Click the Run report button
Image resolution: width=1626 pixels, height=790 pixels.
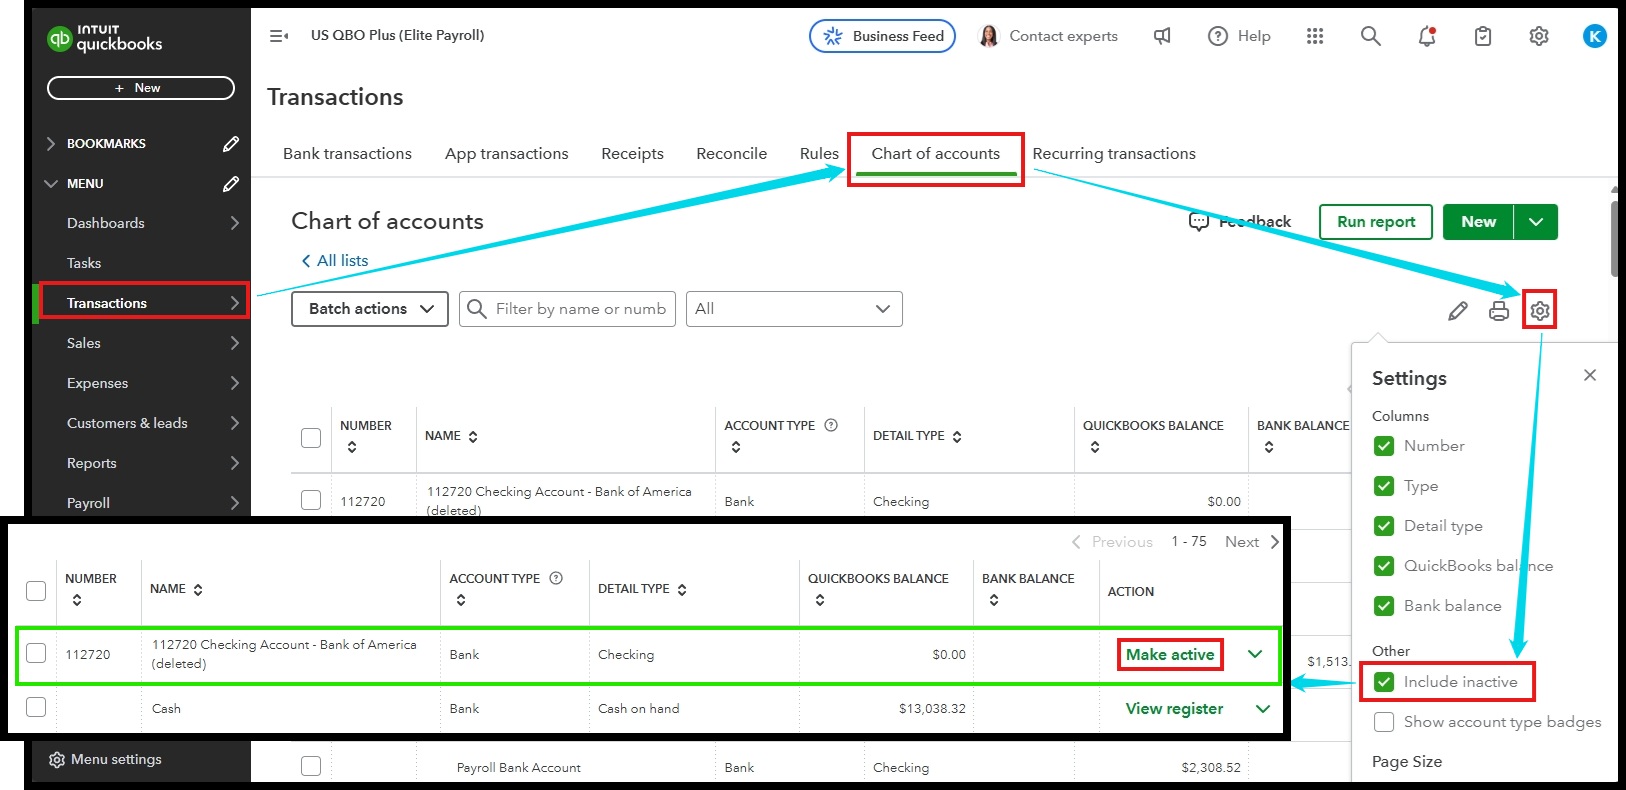(x=1376, y=222)
